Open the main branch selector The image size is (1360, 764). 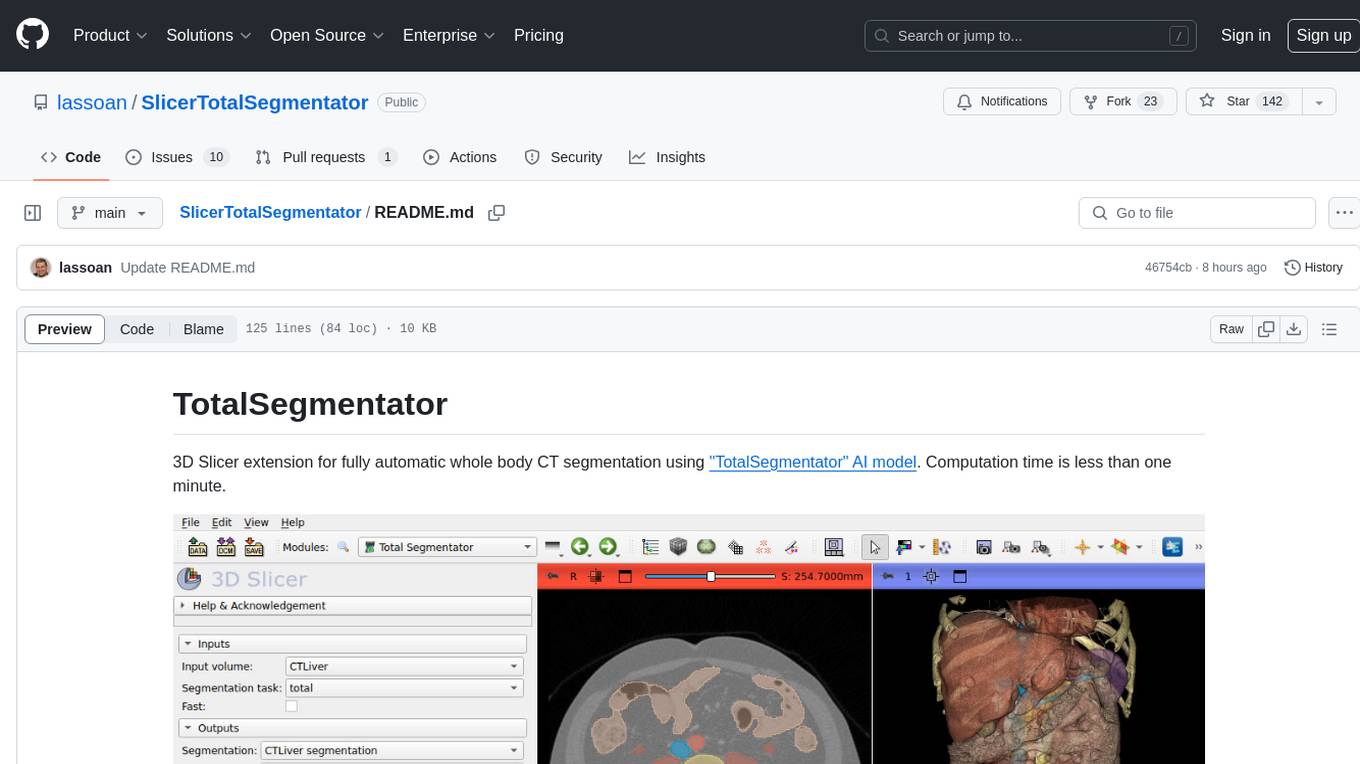[110, 213]
